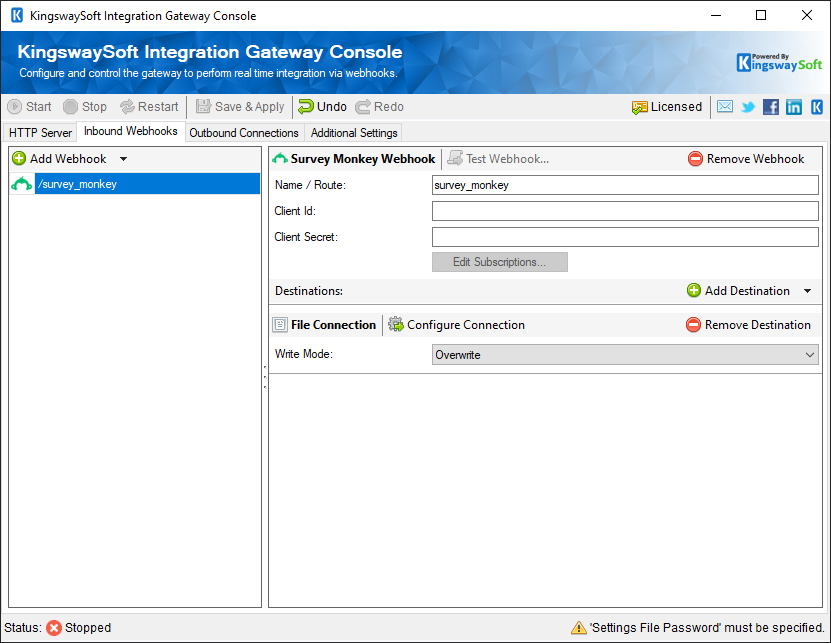Click the Redo toolbar button
Image resolution: width=831 pixels, height=643 pixels.
[x=379, y=107]
